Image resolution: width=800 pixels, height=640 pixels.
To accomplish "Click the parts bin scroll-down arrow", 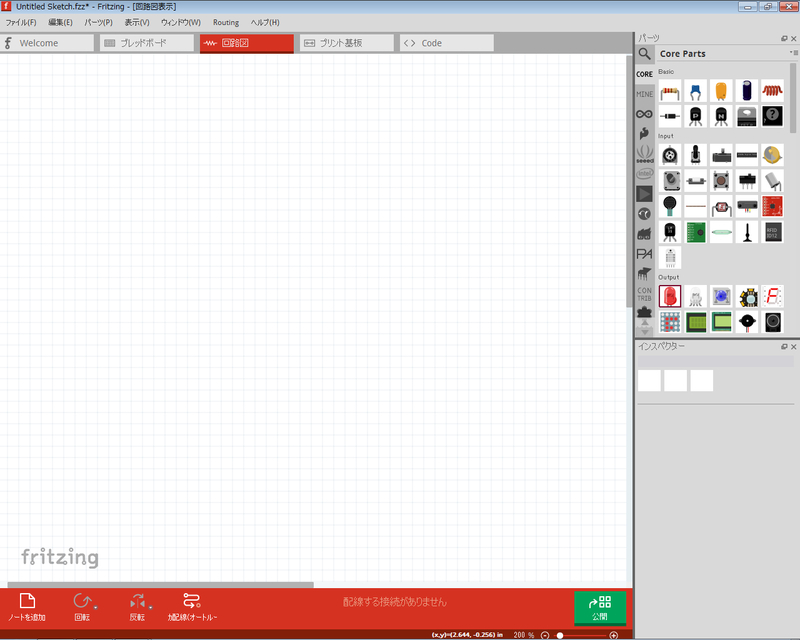I will coord(644,331).
